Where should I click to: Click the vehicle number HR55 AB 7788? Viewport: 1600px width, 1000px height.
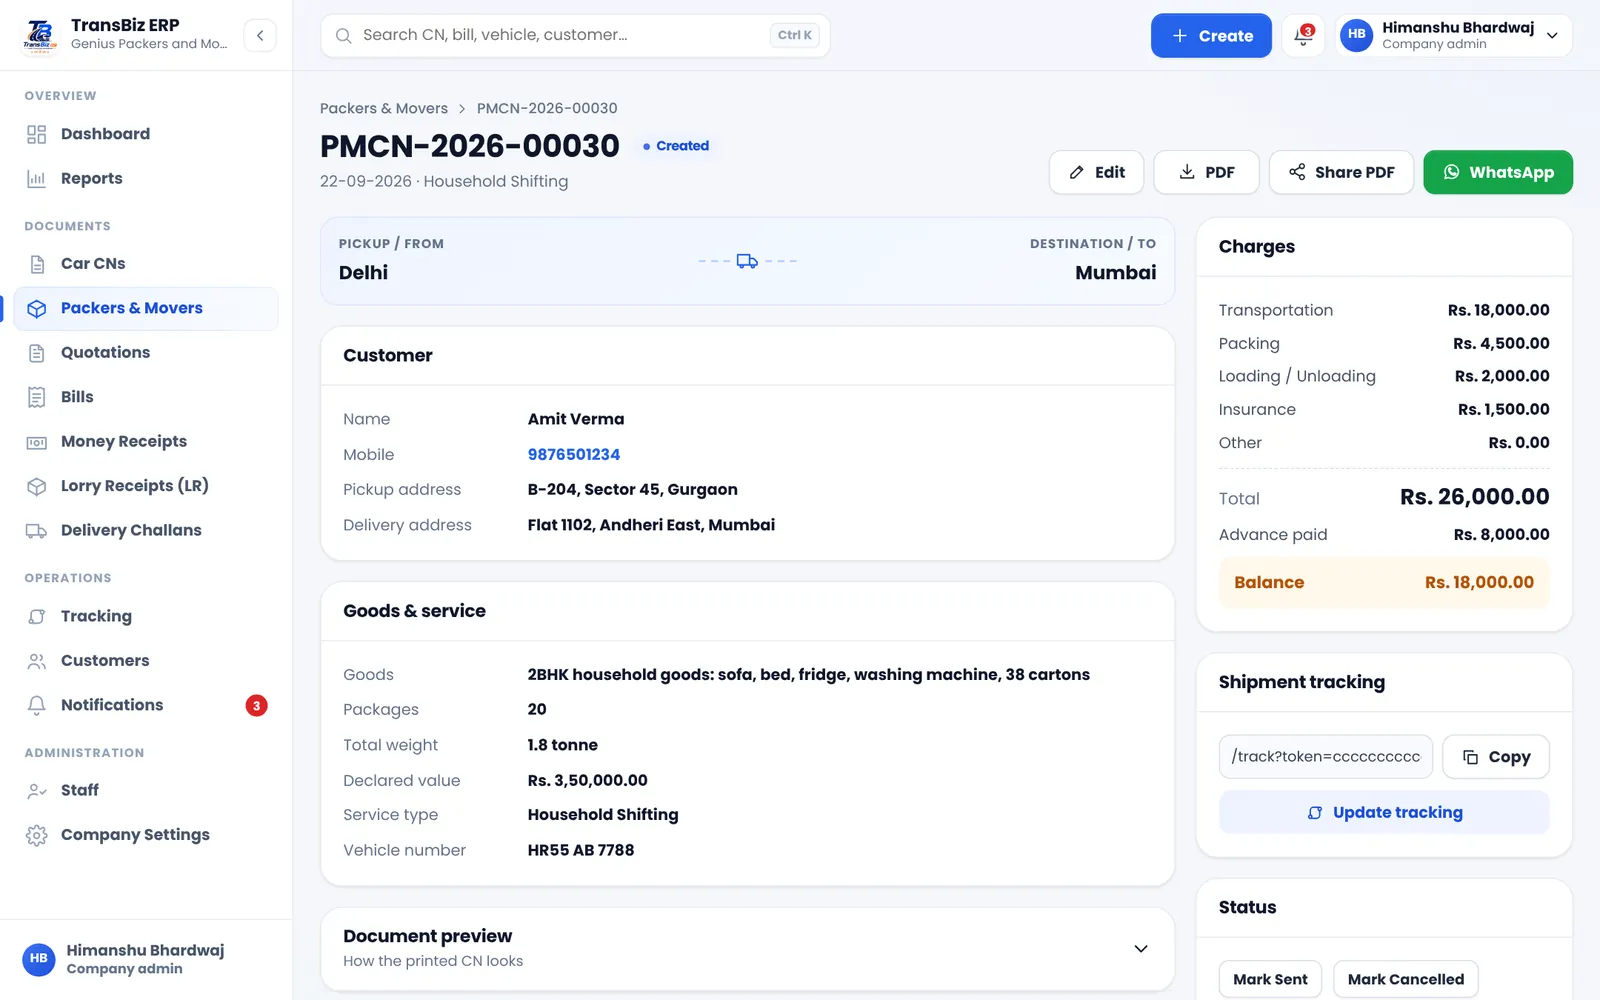pos(581,850)
